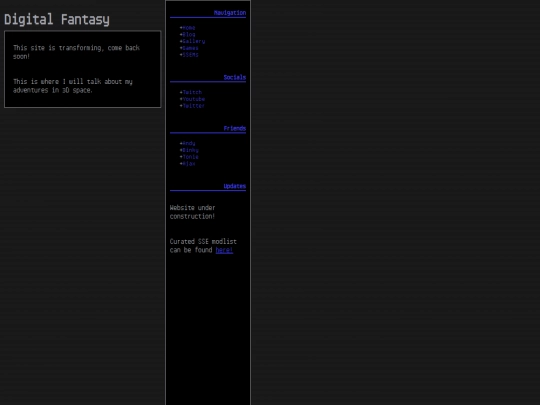Click the Navigation section heading
Viewport: 540px width, 405px height.
tap(230, 13)
